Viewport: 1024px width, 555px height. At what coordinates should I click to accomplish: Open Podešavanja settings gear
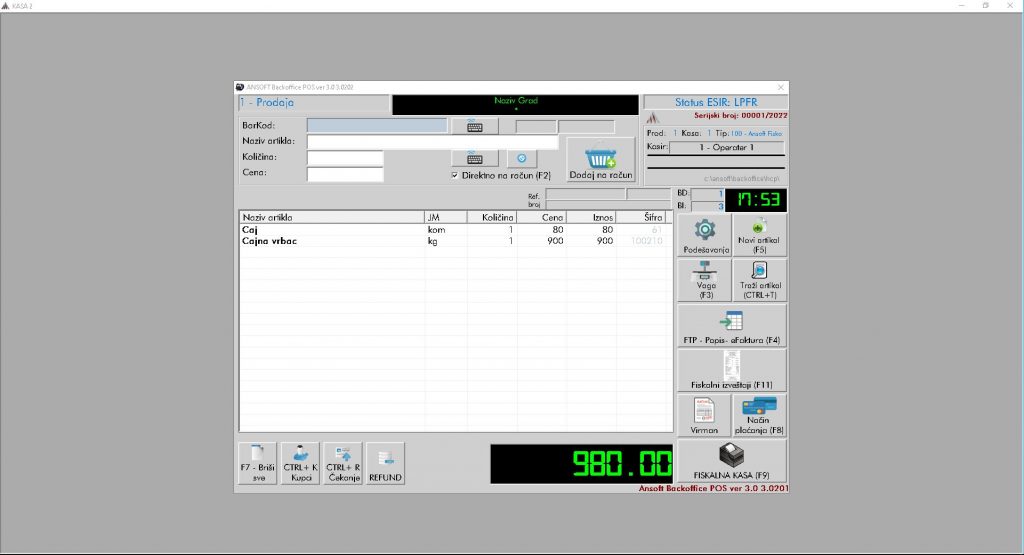[x=704, y=235]
